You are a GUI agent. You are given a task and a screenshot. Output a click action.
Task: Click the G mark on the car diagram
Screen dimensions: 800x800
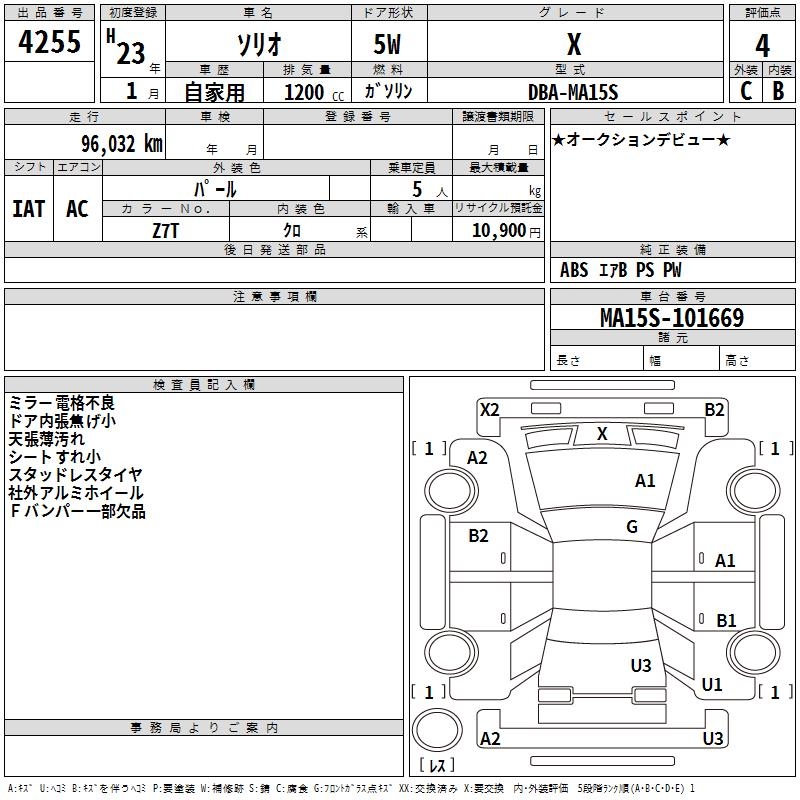click(632, 527)
